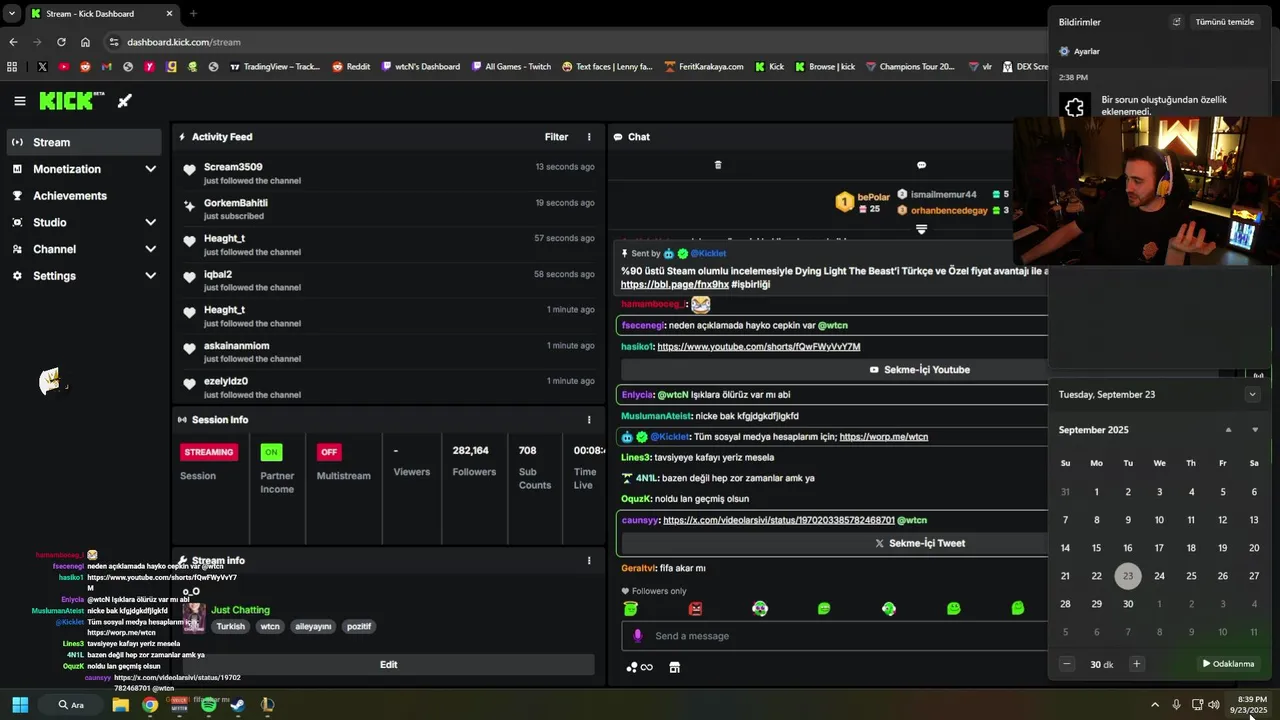Decrease focus duration with minus button
The image size is (1280, 720).
(1067, 664)
